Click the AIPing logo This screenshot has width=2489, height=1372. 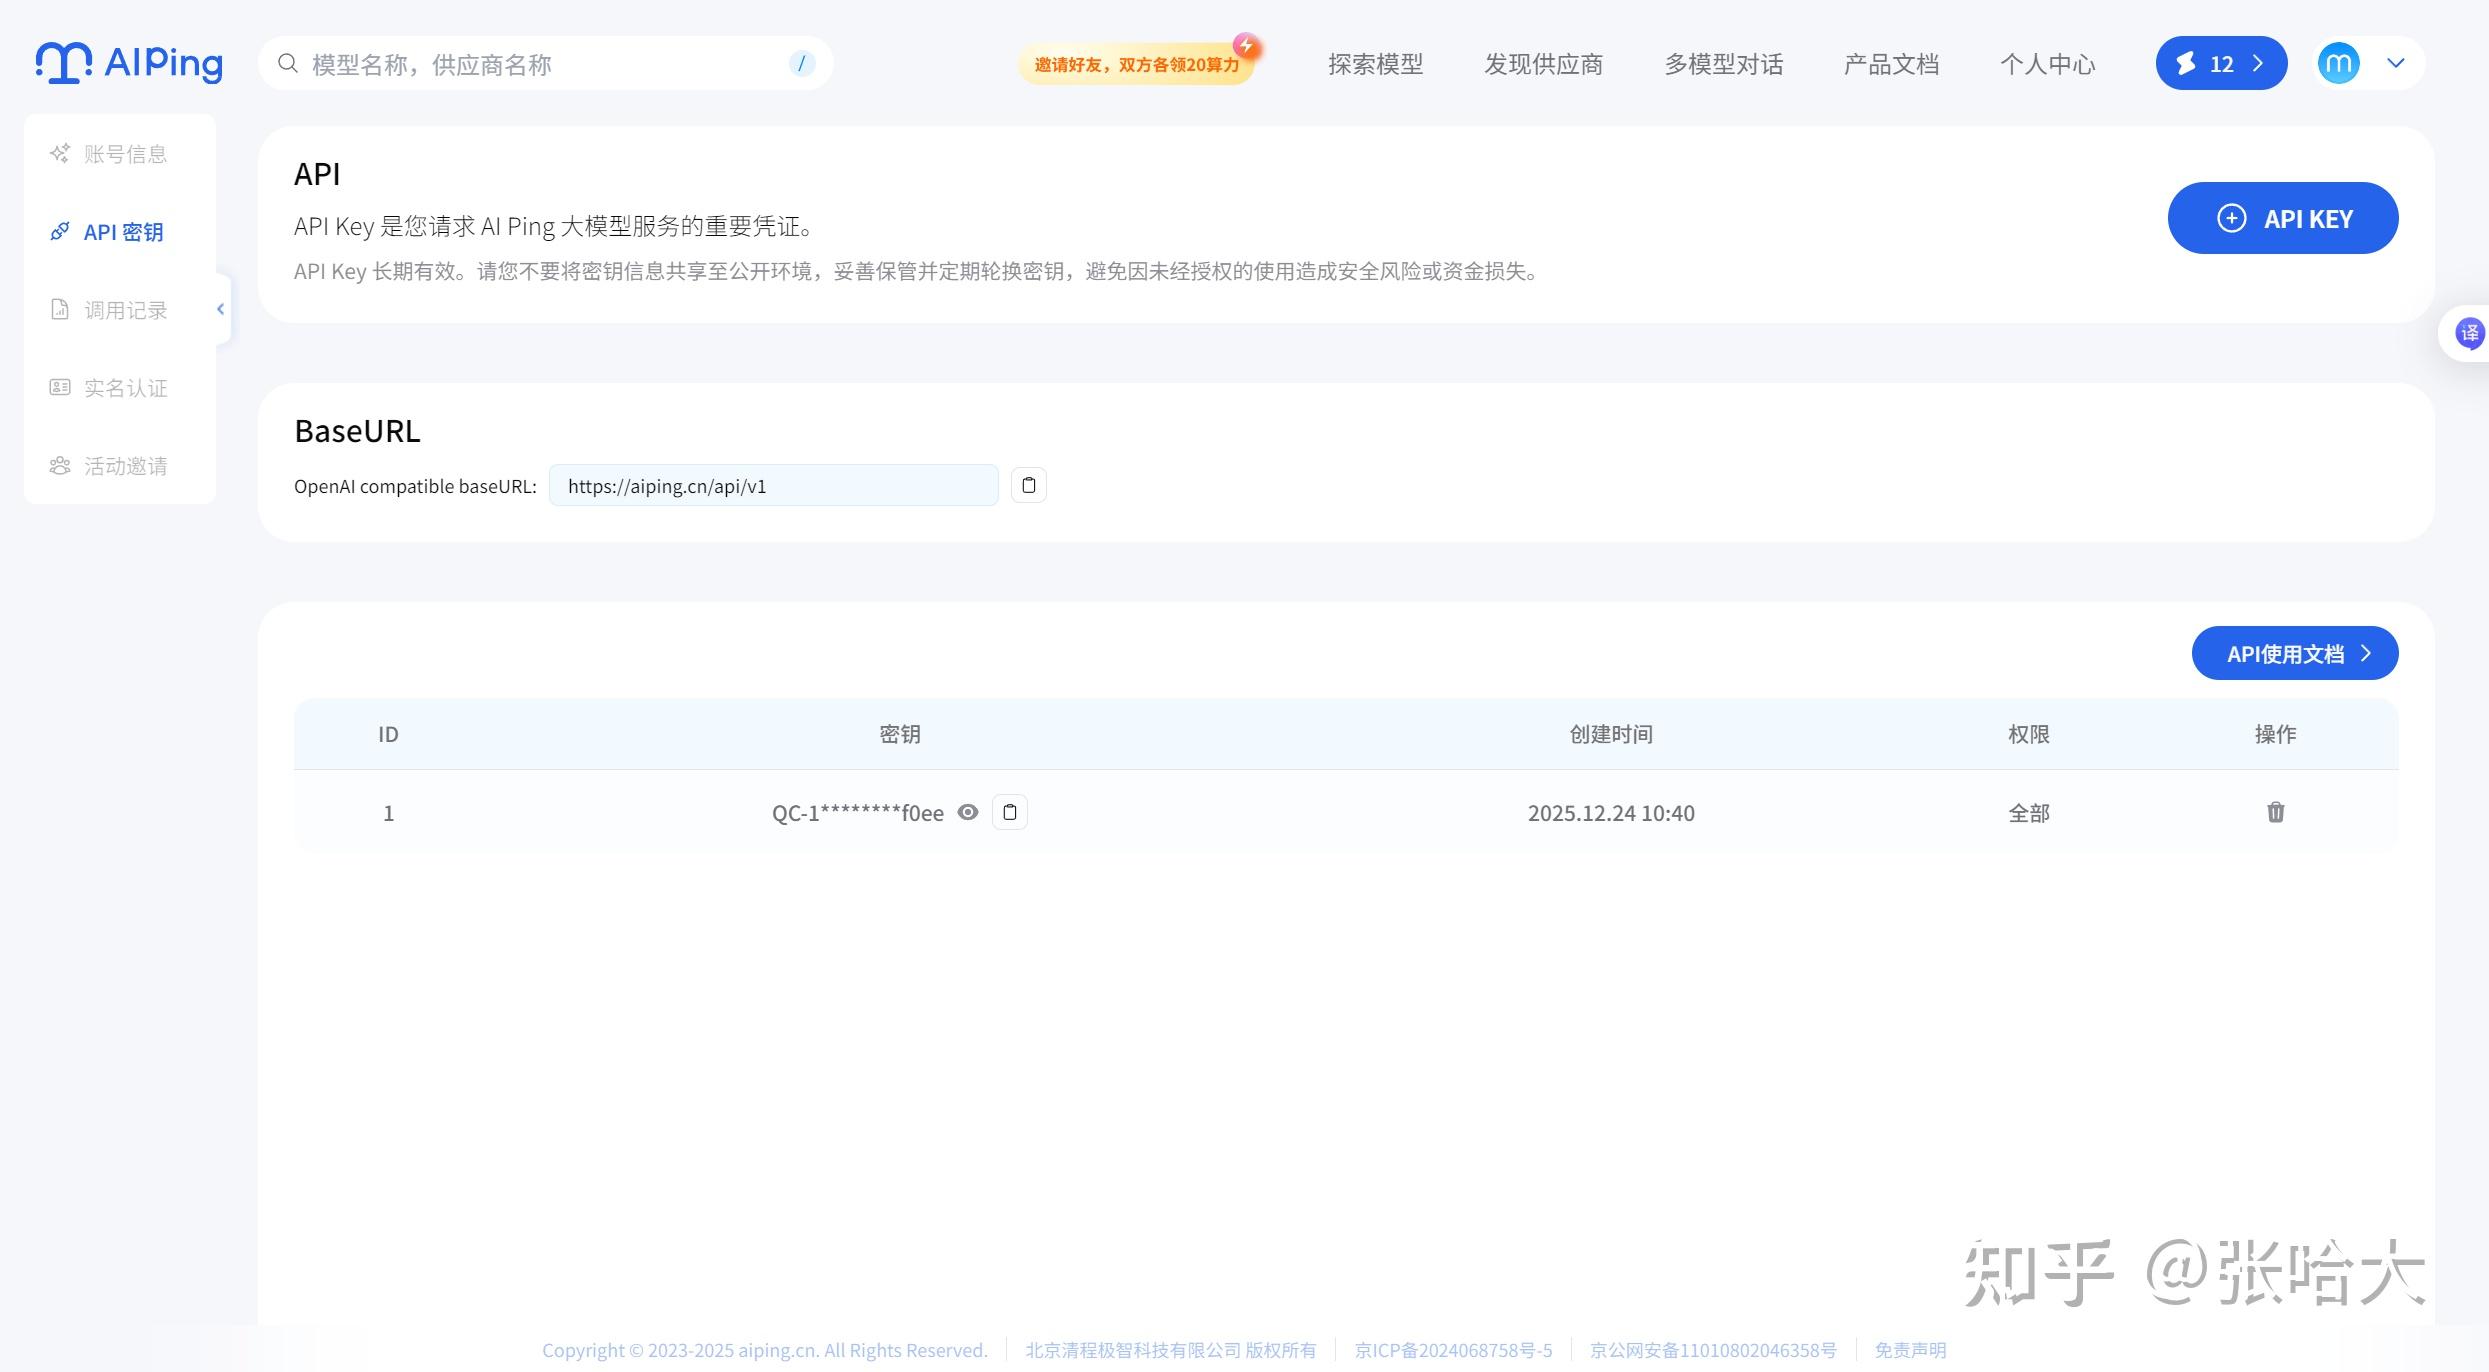[x=128, y=62]
